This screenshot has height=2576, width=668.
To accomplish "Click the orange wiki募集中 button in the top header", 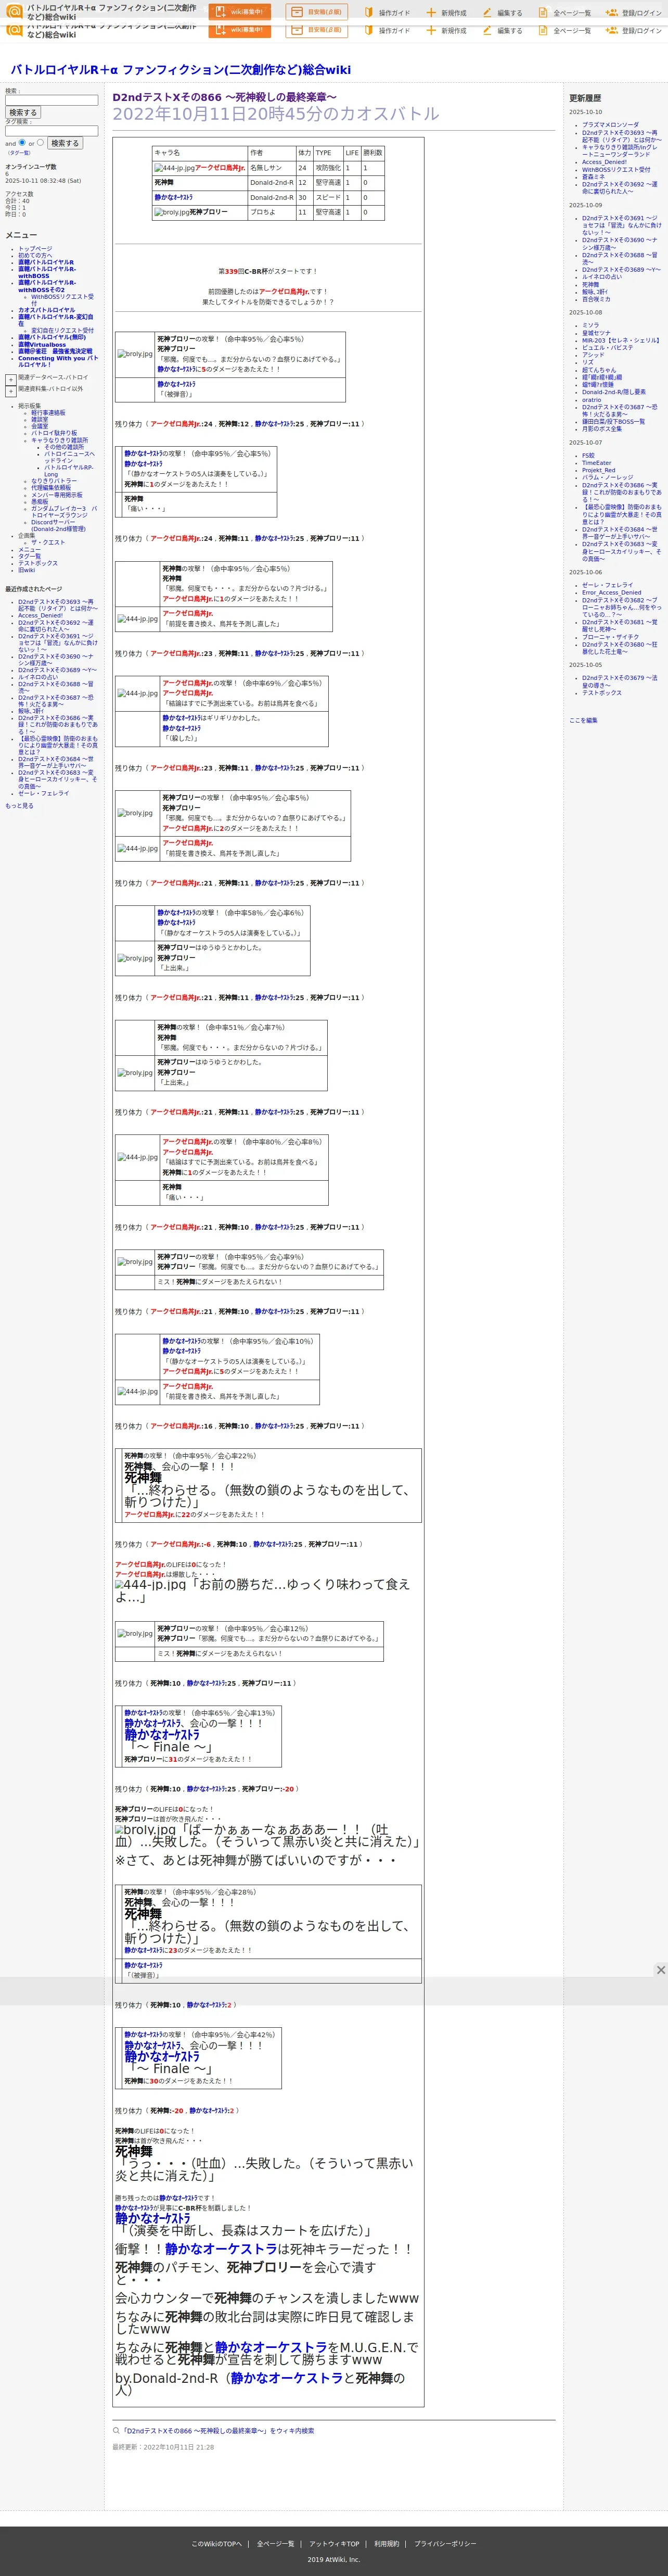I will pyautogui.click(x=240, y=12).
